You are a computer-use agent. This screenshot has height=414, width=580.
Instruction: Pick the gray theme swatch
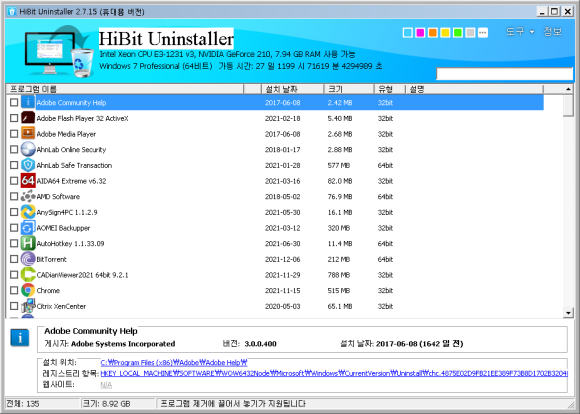tap(470, 33)
